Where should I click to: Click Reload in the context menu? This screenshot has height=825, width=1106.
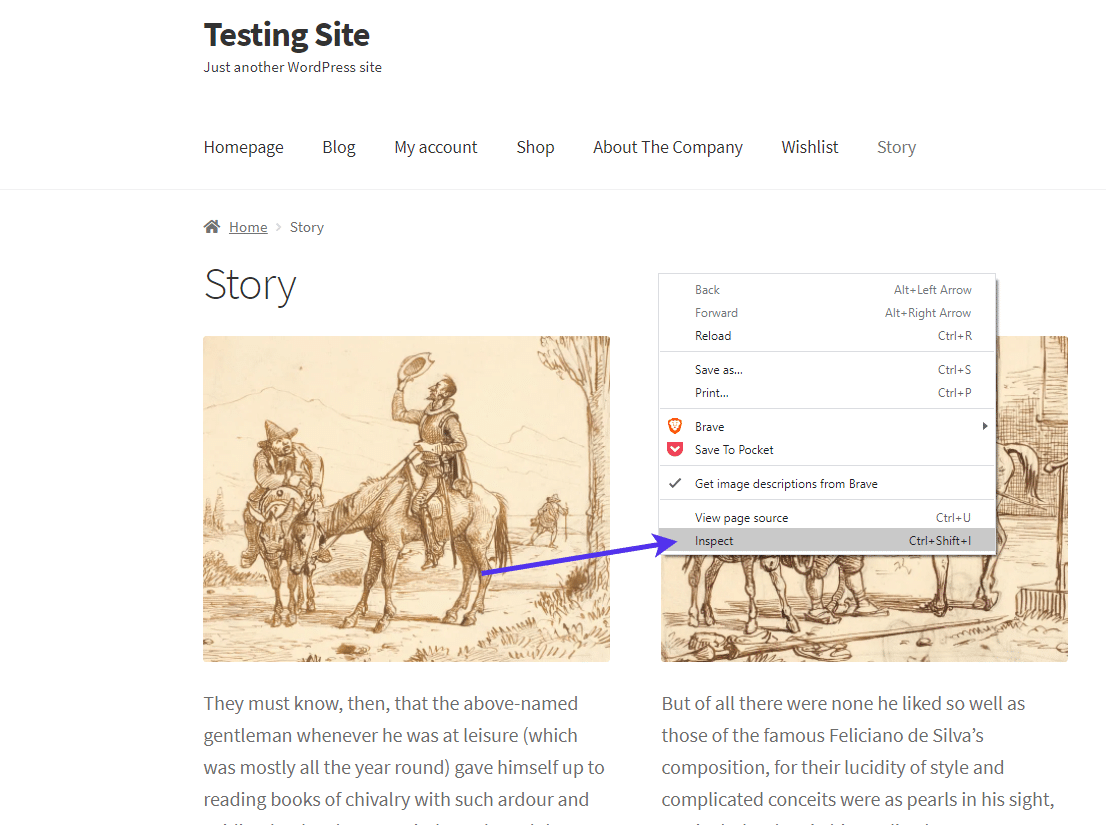coord(712,335)
